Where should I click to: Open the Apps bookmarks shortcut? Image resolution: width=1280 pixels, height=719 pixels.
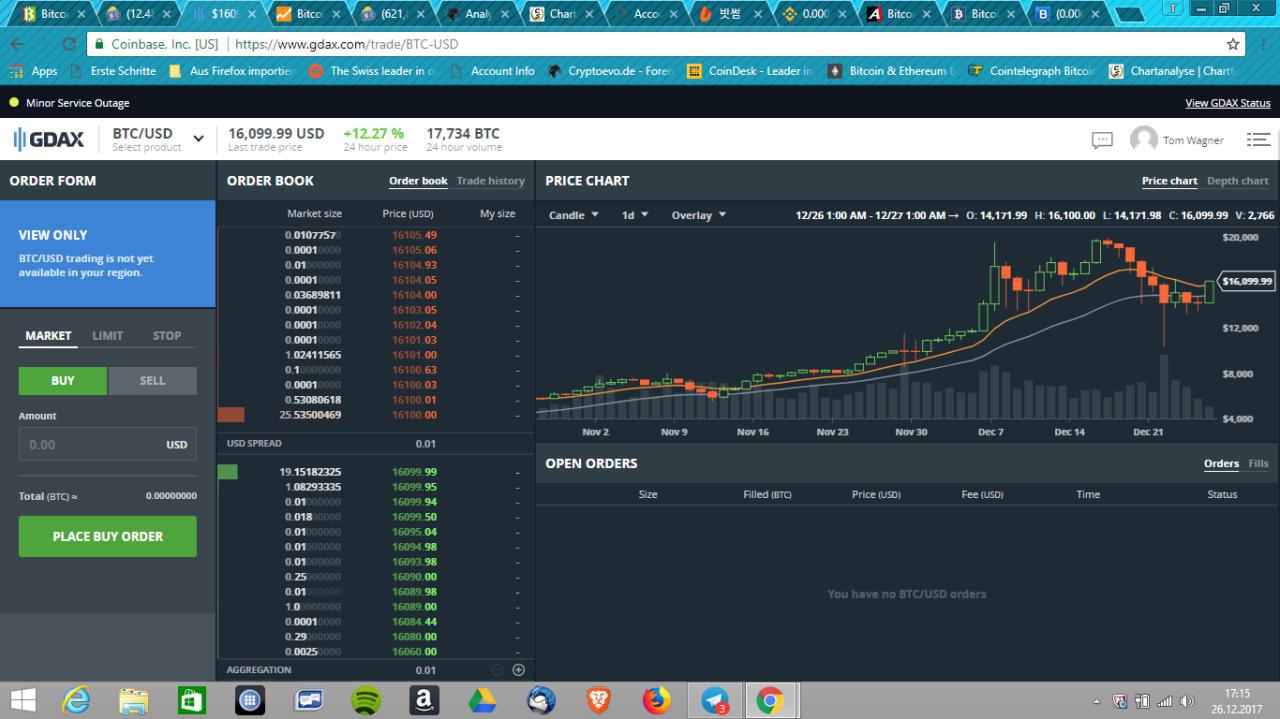pyautogui.click(x=34, y=71)
